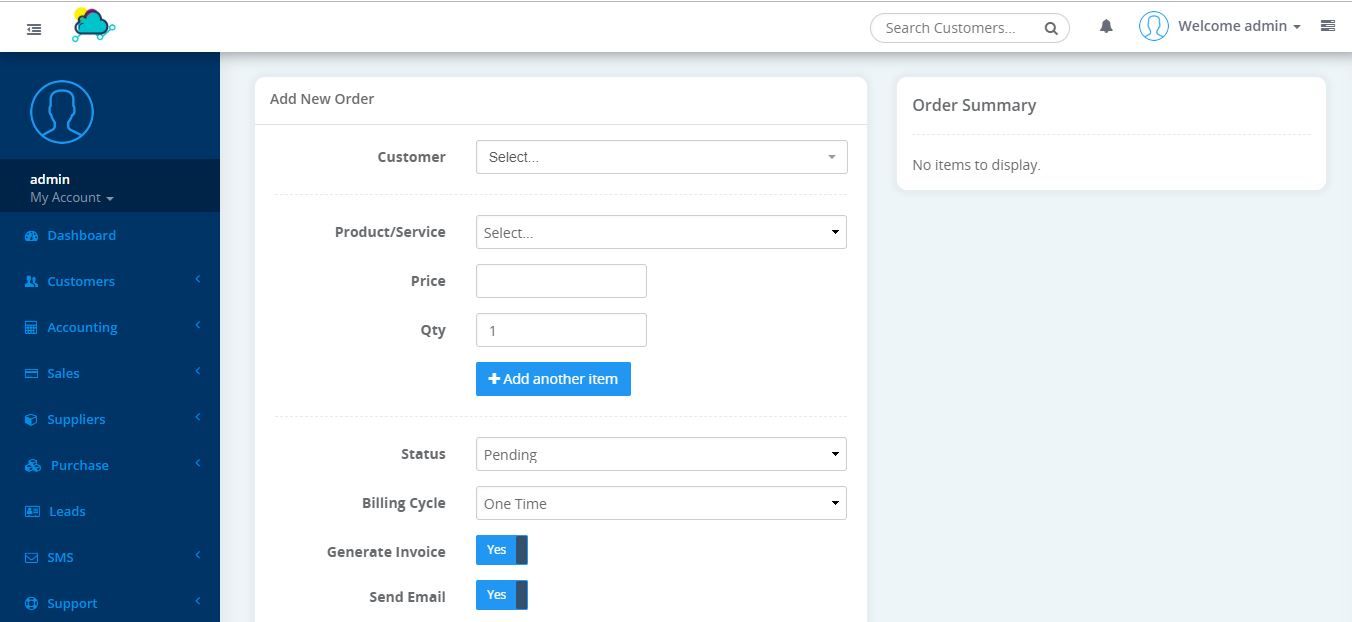Click the Leads ID card icon
The height and width of the screenshot is (622, 1352).
pos(32,512)
